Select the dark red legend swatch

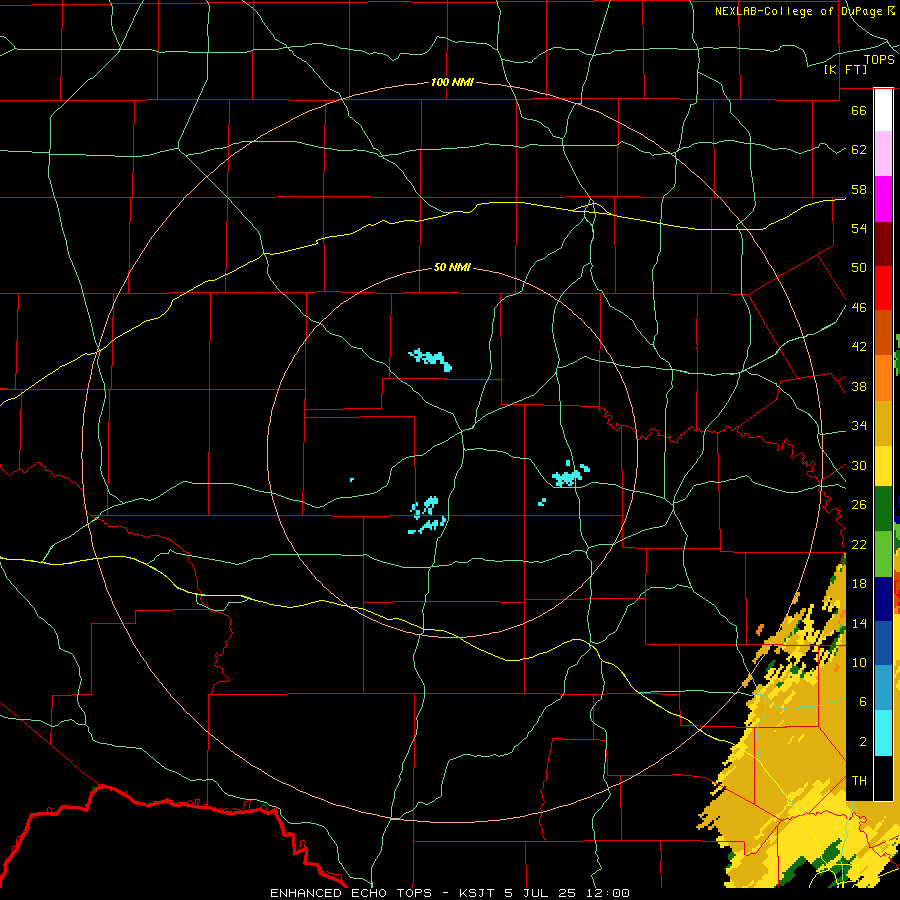883,244
